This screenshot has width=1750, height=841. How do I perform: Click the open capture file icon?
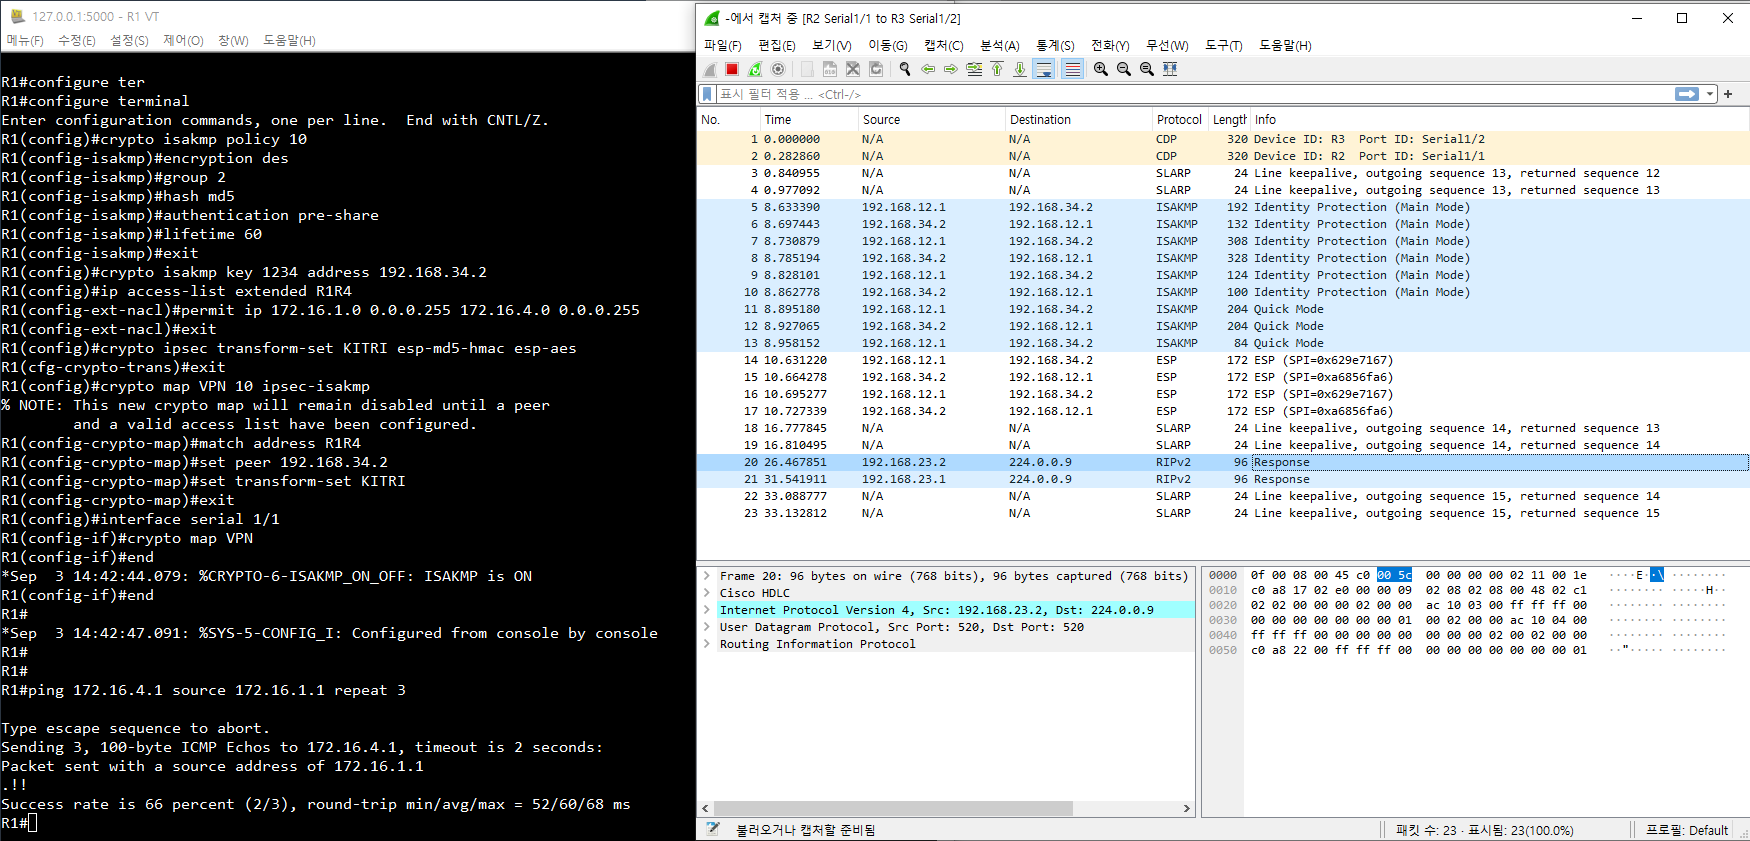(x=807, y=69)
